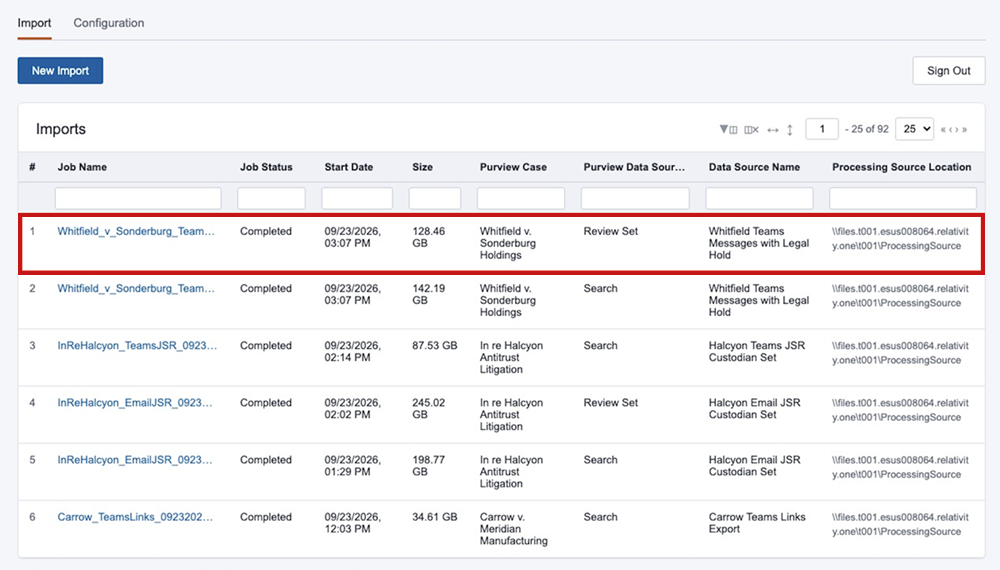Viewport: 1000px width, 570px height.
Task: Click 'Completed' status in row 6
Action: (x=266, y=517)
